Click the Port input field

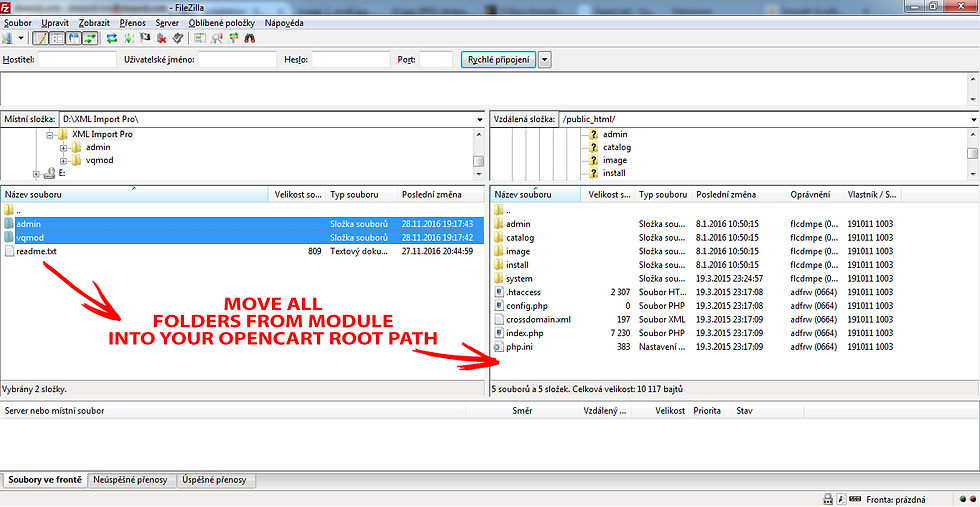pos(436,59)
